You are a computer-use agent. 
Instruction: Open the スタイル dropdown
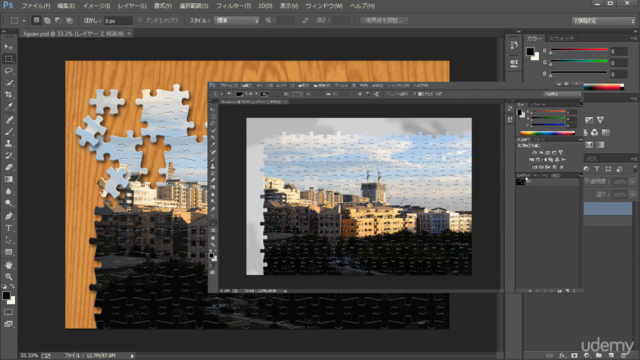coord(237,20)
